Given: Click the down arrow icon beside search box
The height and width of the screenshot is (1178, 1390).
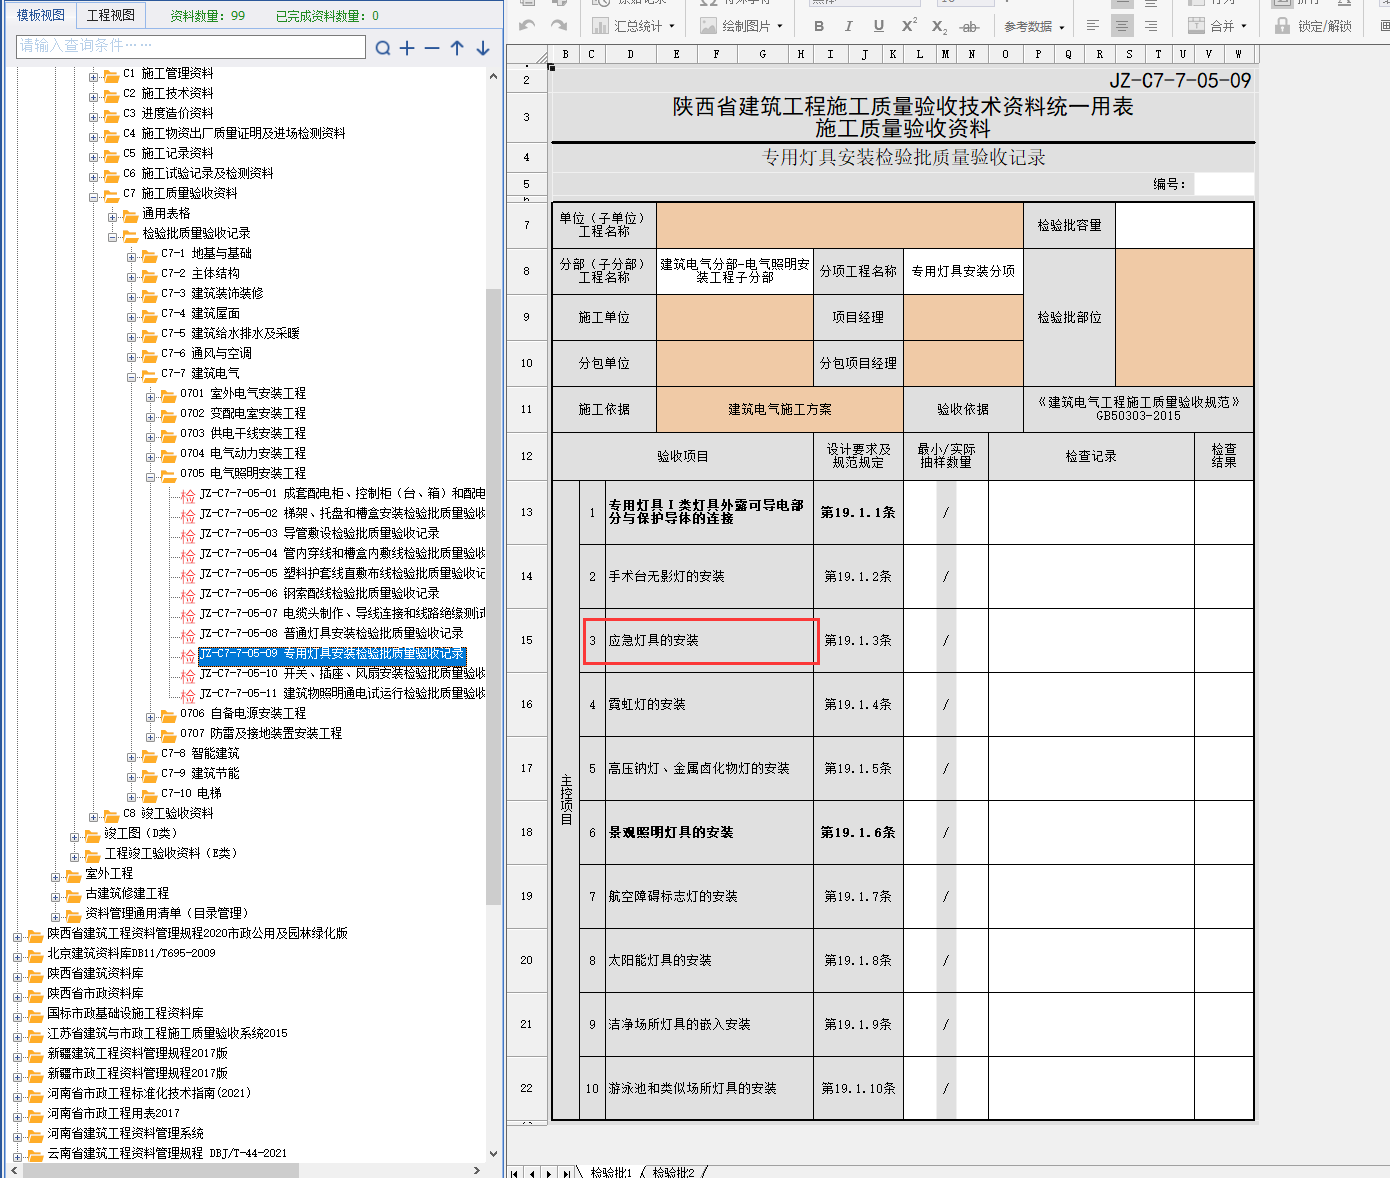Looking at the screenshot, I should tap(482, 48).
